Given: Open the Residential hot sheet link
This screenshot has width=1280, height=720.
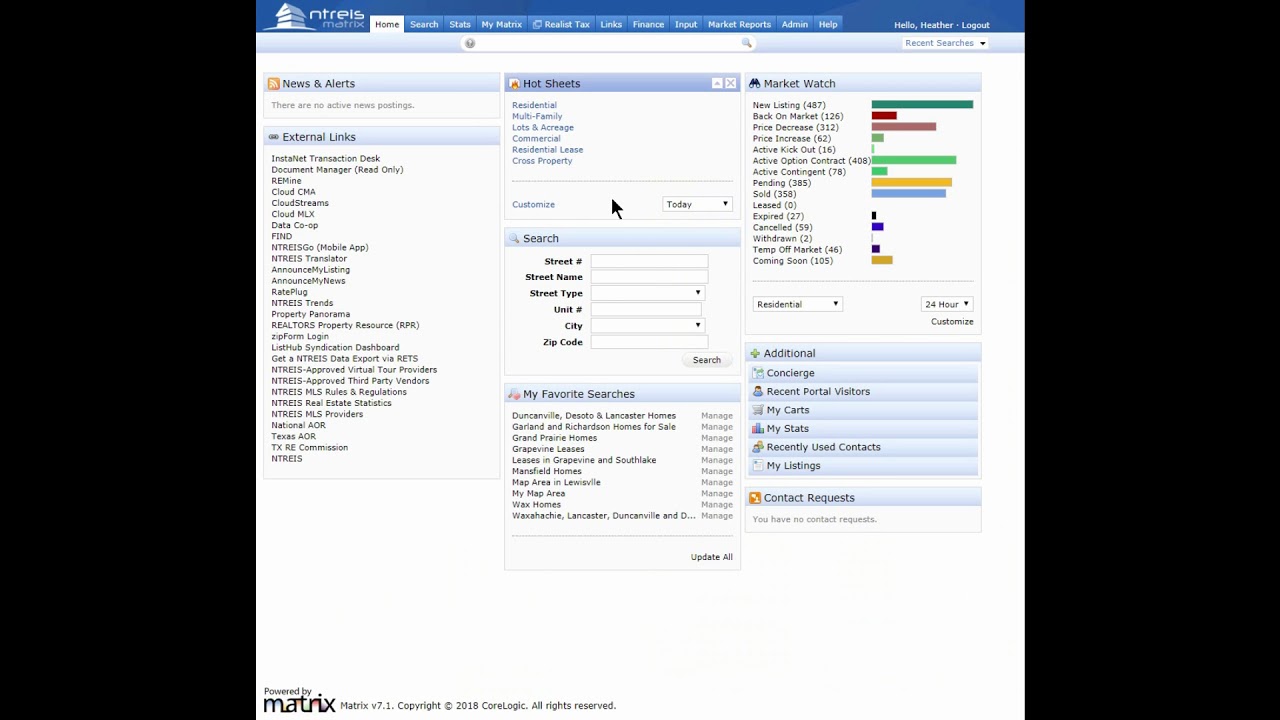Looking at the screenshot, I should point(534,105).
